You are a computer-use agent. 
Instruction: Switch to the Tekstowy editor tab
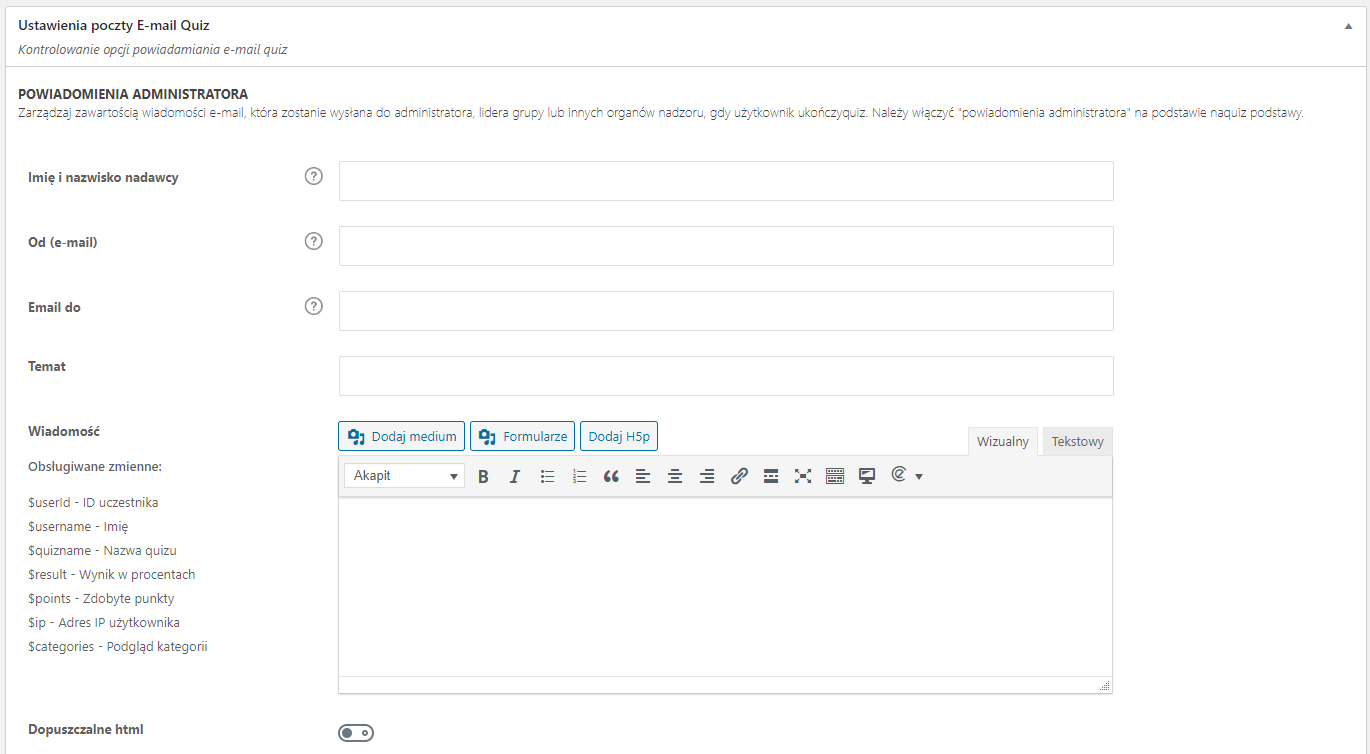[1077, 442]
